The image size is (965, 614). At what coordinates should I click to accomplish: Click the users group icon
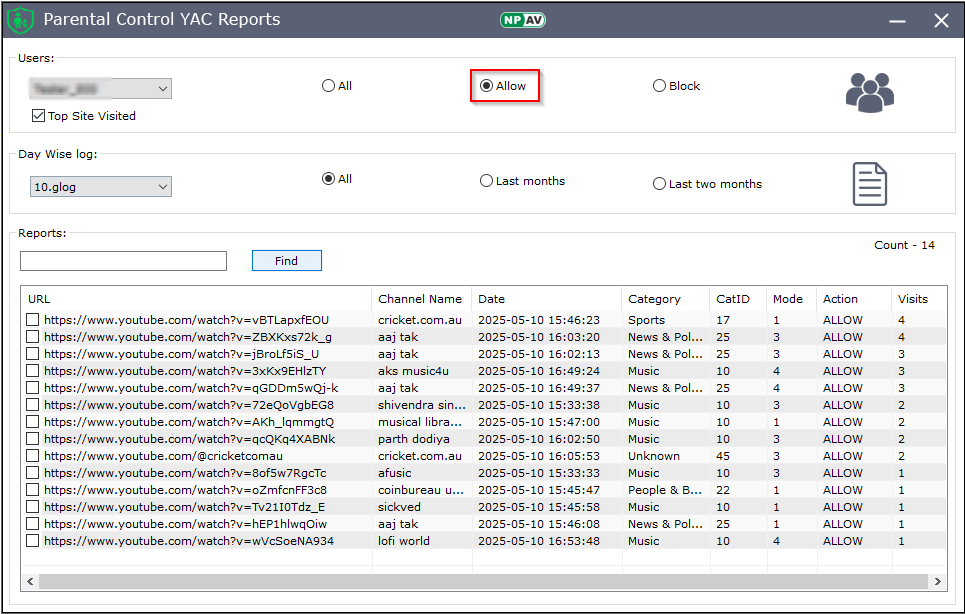[x=869, y=92]
